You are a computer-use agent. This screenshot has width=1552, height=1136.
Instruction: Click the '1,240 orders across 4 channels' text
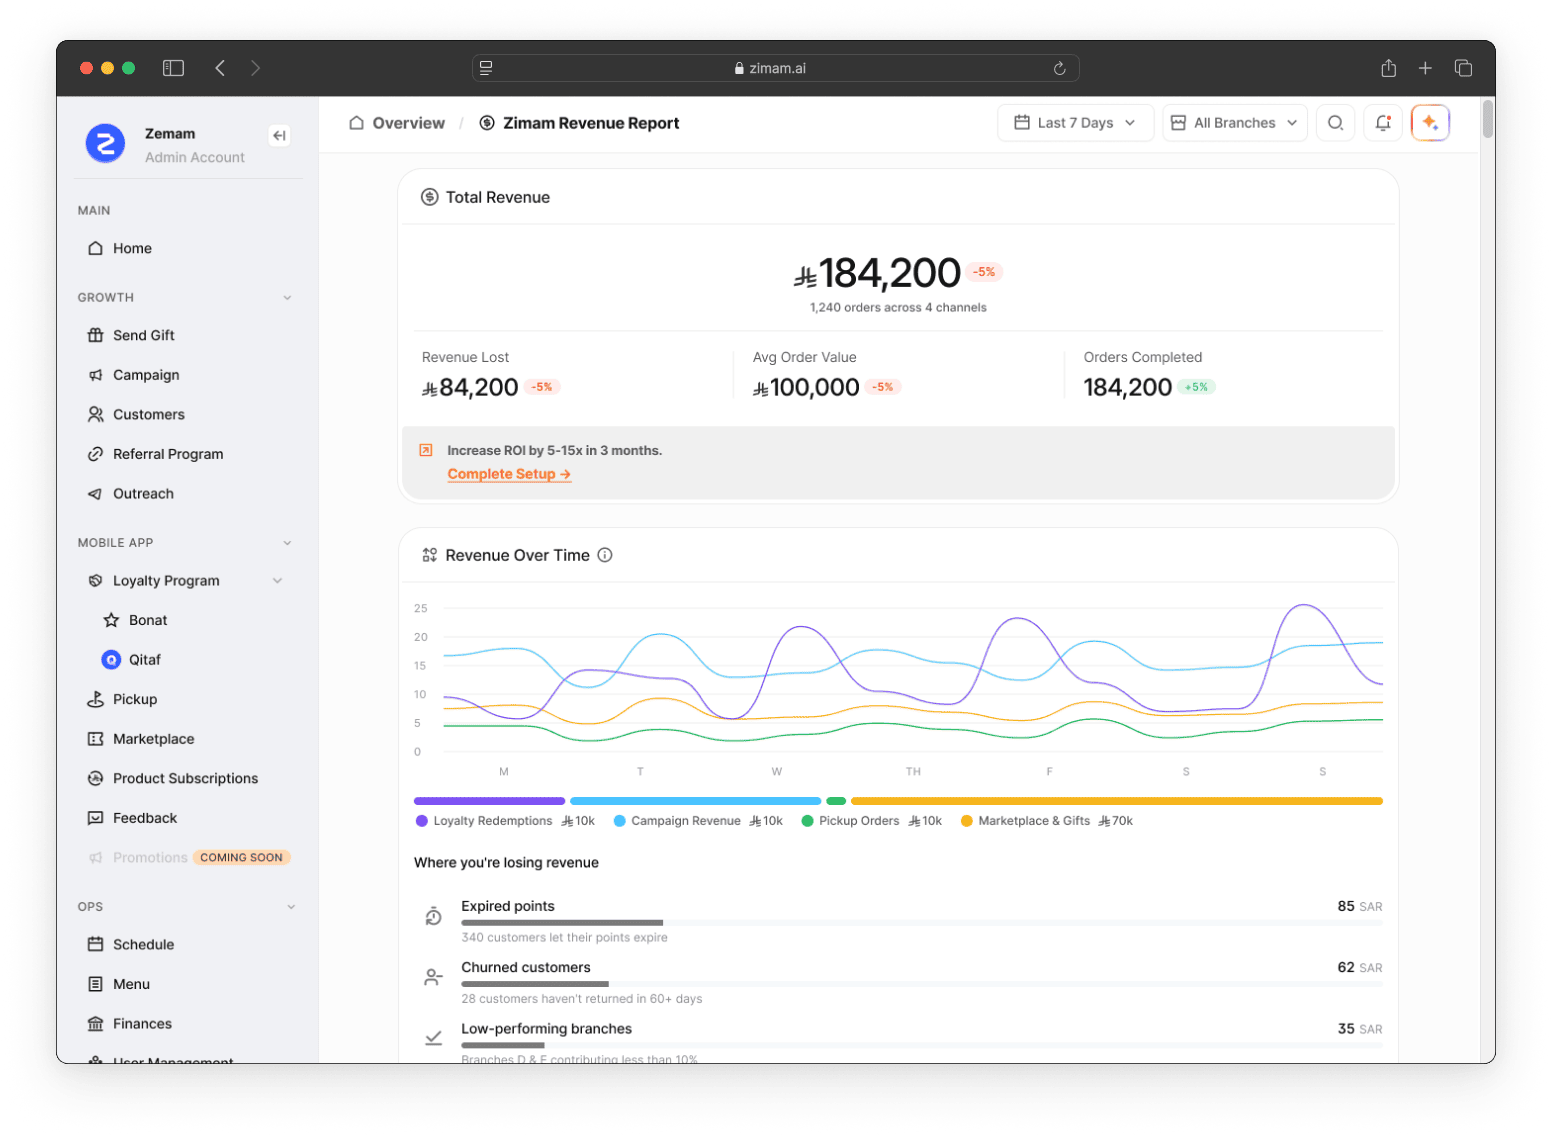898,308
